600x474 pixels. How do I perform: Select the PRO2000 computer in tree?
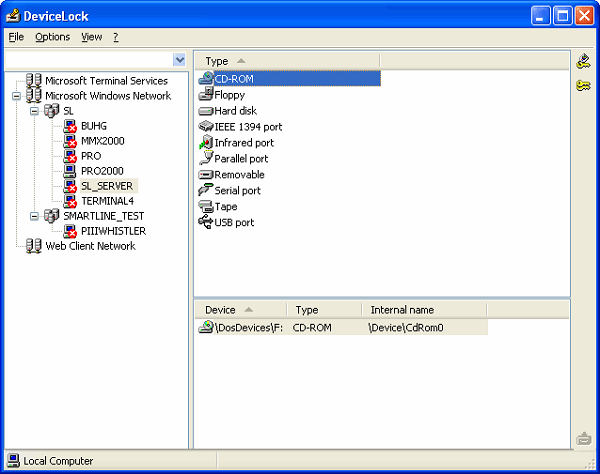[x=103, y=171]
